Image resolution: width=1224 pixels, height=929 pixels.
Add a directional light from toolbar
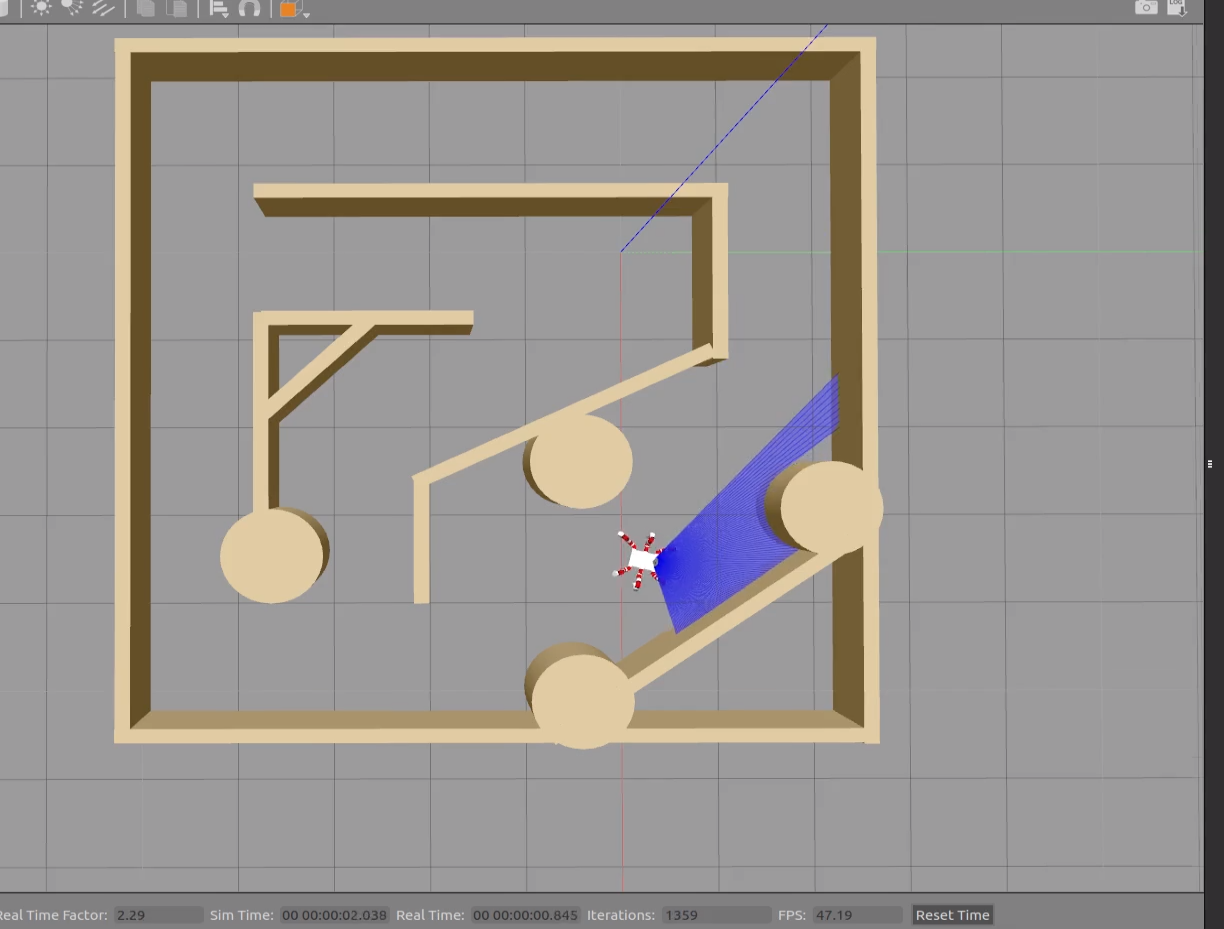click(103, 8)
